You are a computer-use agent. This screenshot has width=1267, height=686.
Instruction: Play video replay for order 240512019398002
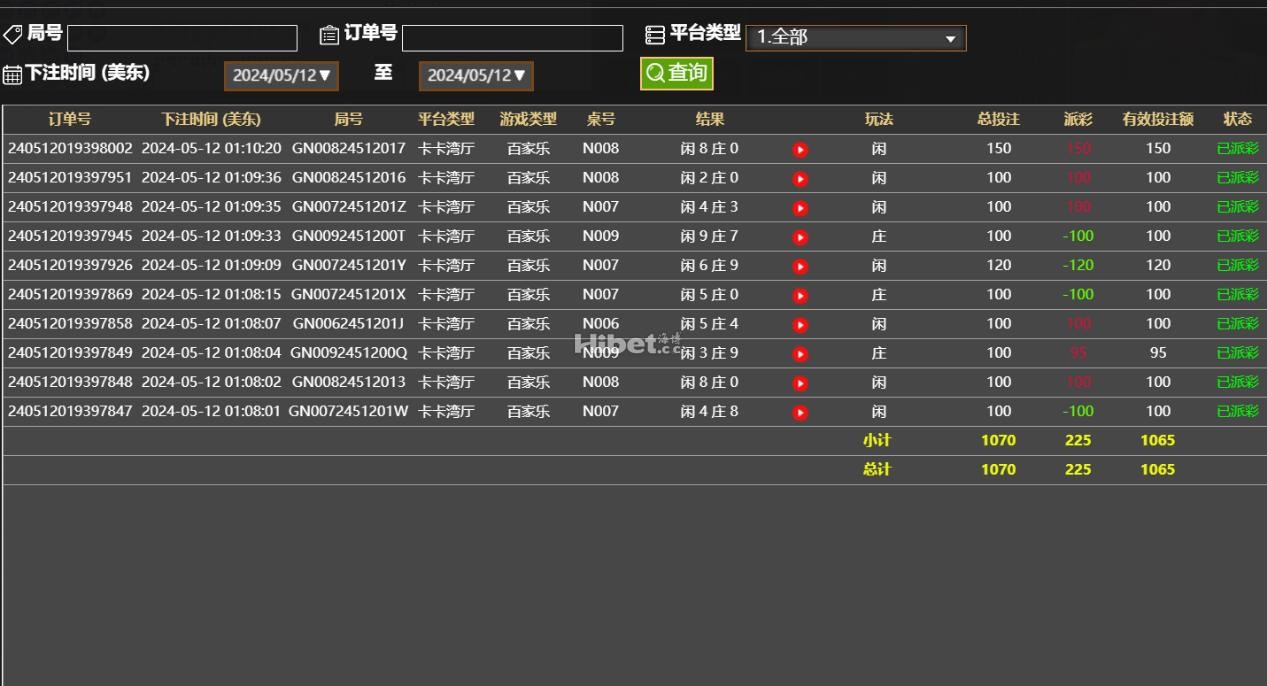(800, 150)
